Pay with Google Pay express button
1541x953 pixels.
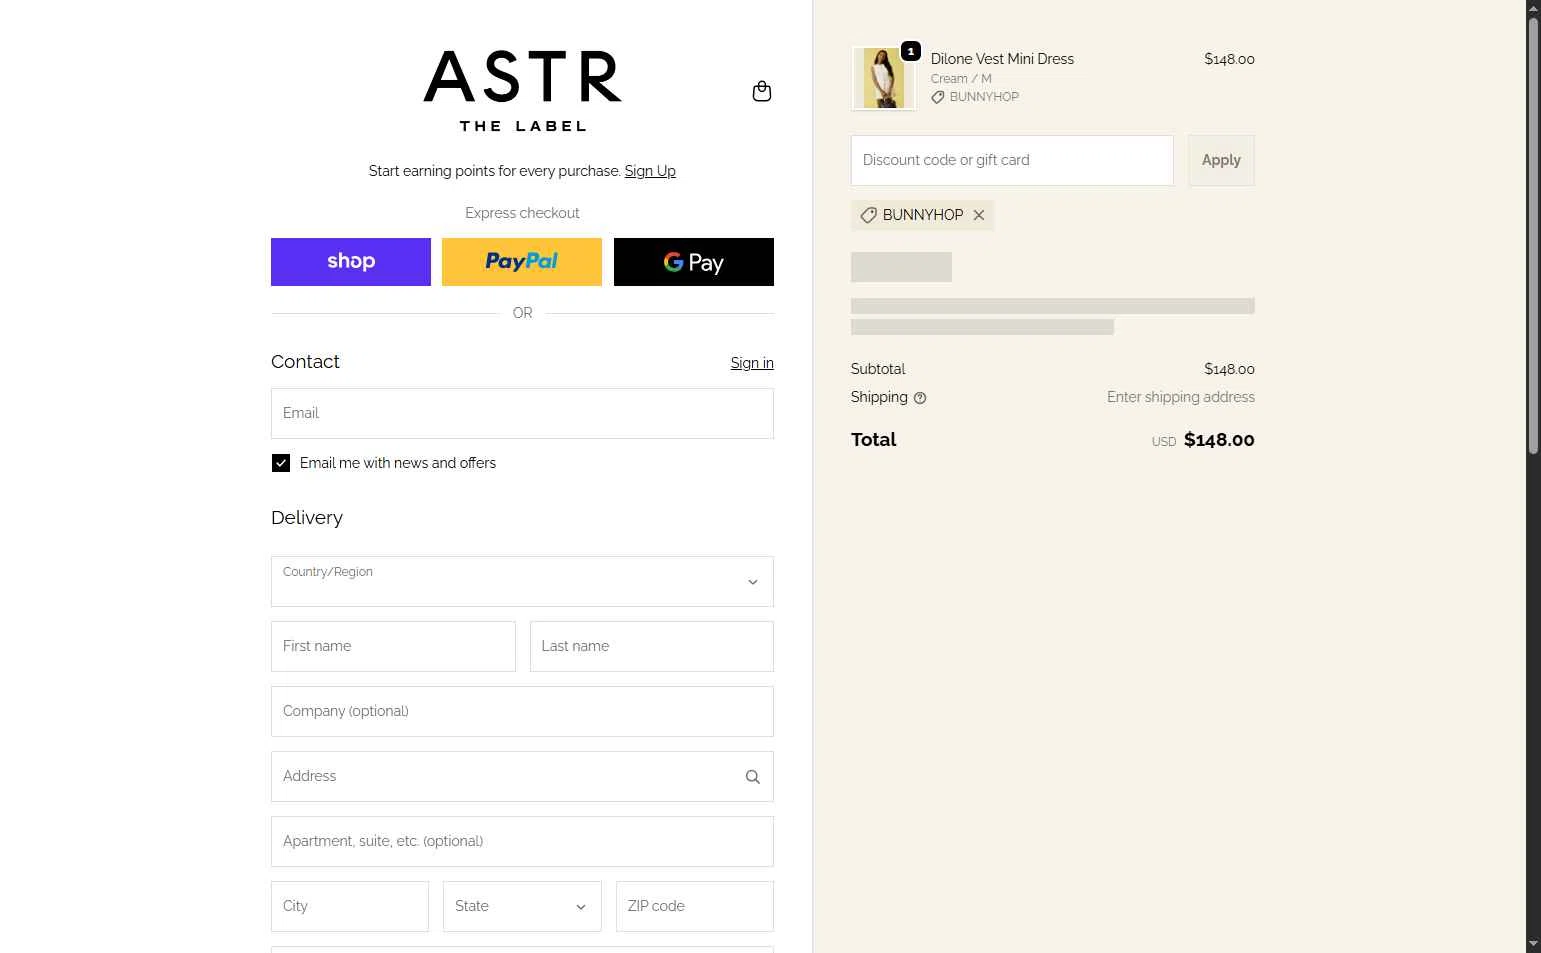click(x=694, y=262)
